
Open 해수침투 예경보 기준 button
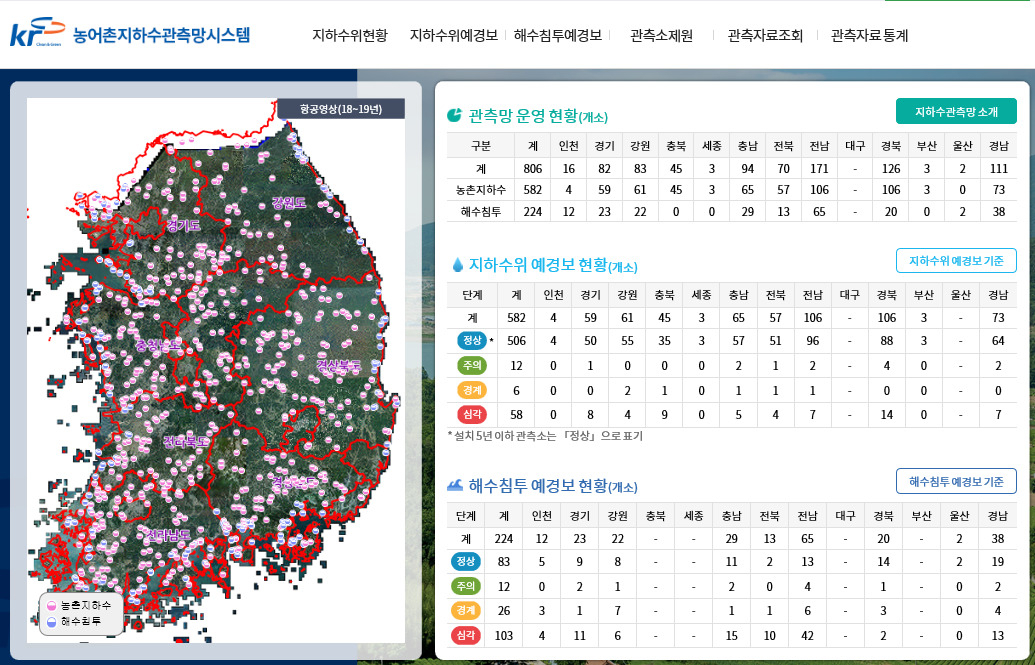(956, 481)
